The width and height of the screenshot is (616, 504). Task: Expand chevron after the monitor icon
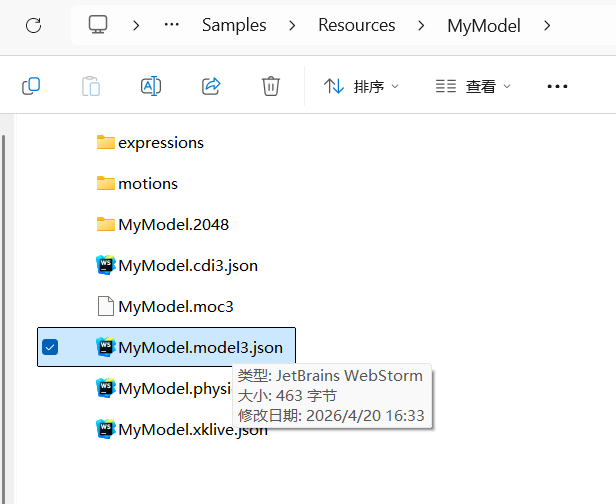[x=136, y=26]
